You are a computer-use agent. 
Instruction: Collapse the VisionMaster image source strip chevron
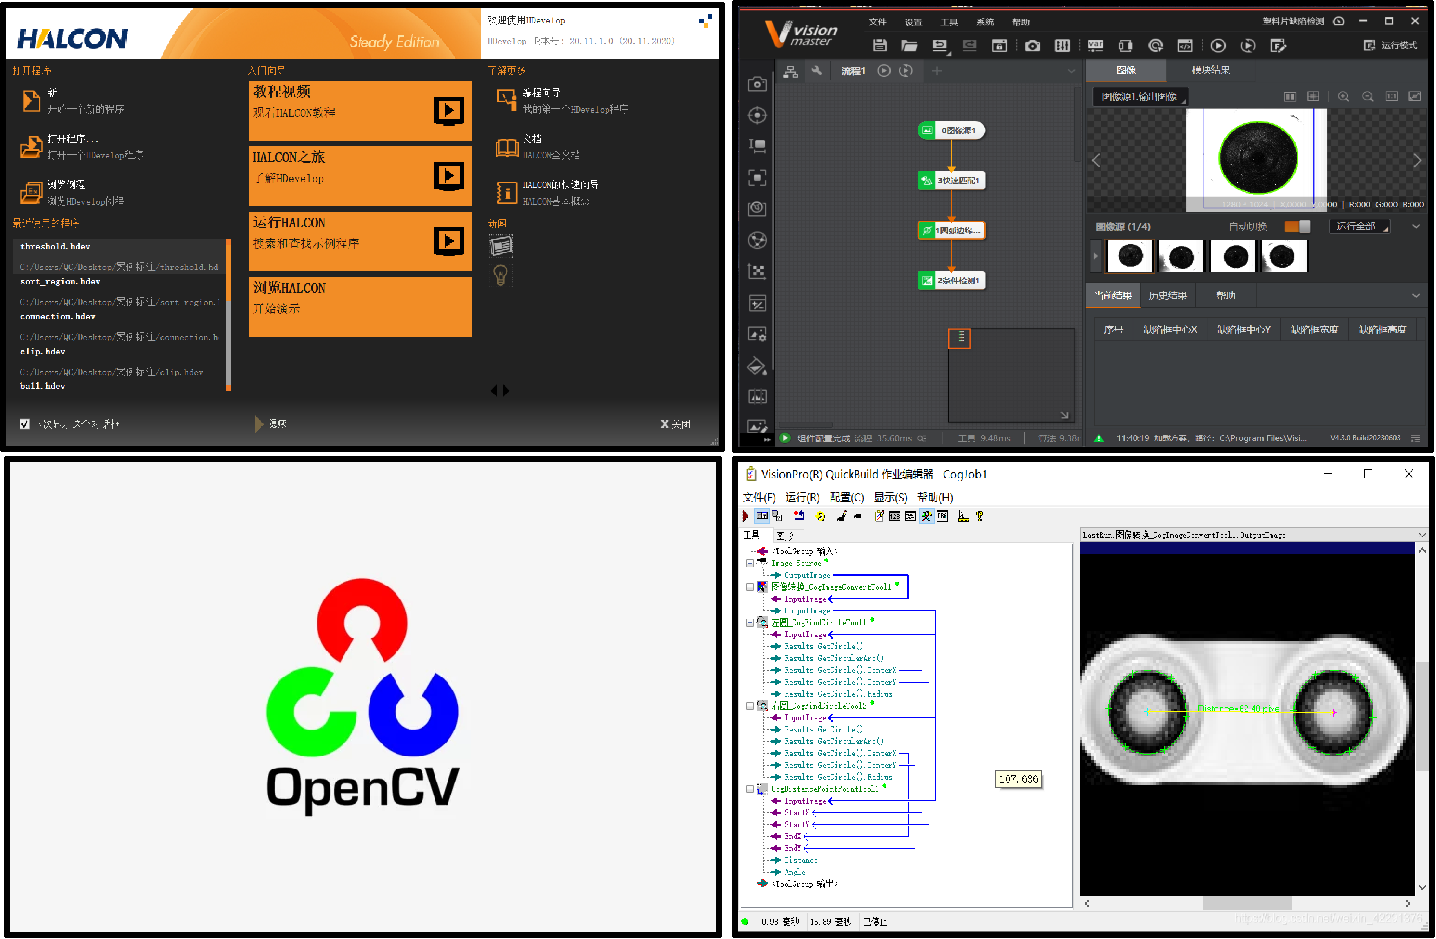point(1416,227)
